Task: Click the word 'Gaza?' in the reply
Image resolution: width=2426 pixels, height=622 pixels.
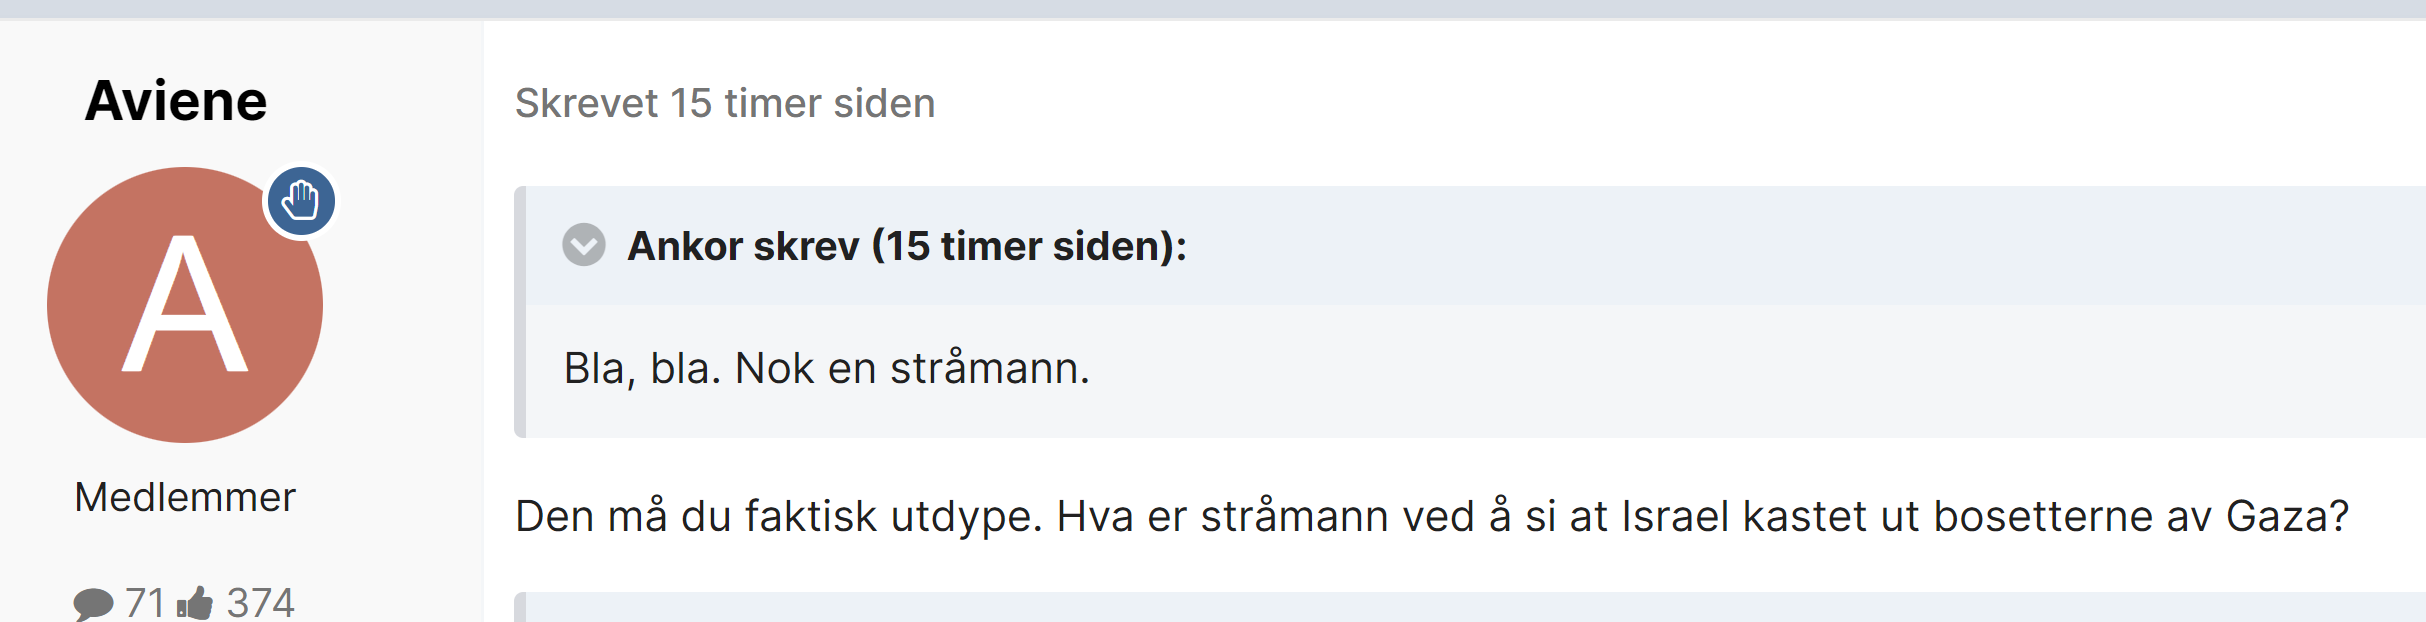Action: point(2287,517)
